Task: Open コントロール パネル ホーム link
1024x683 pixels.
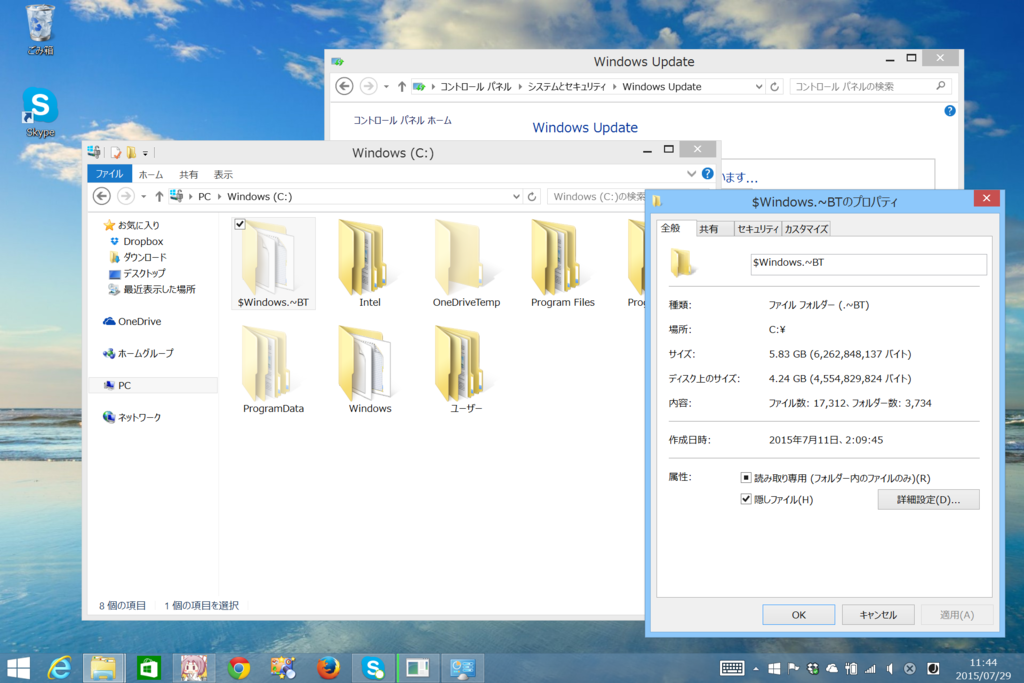Action: (402, 120)
